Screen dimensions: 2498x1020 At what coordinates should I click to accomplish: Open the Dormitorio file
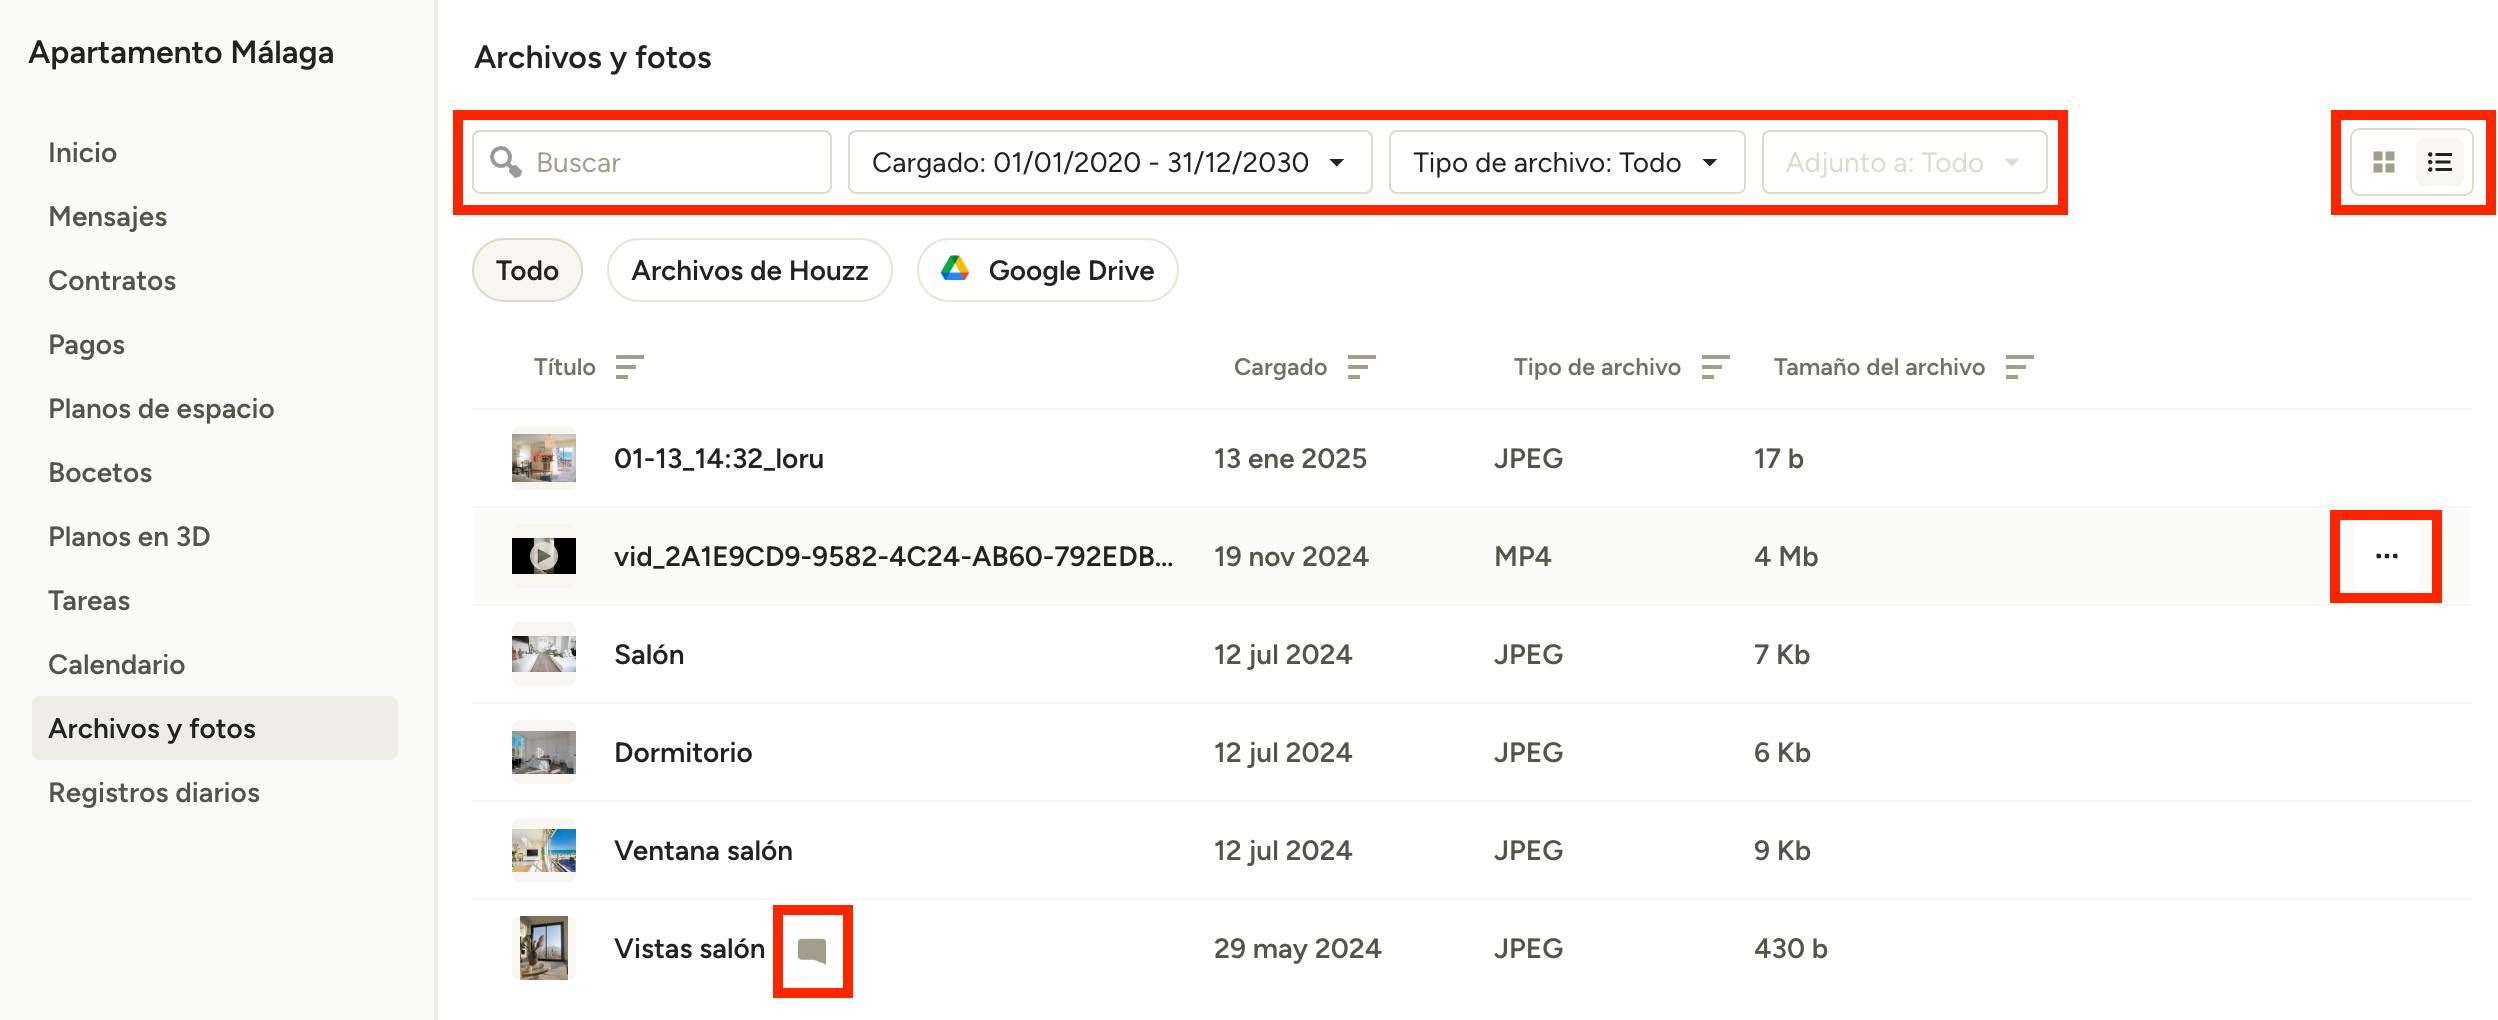683,753
